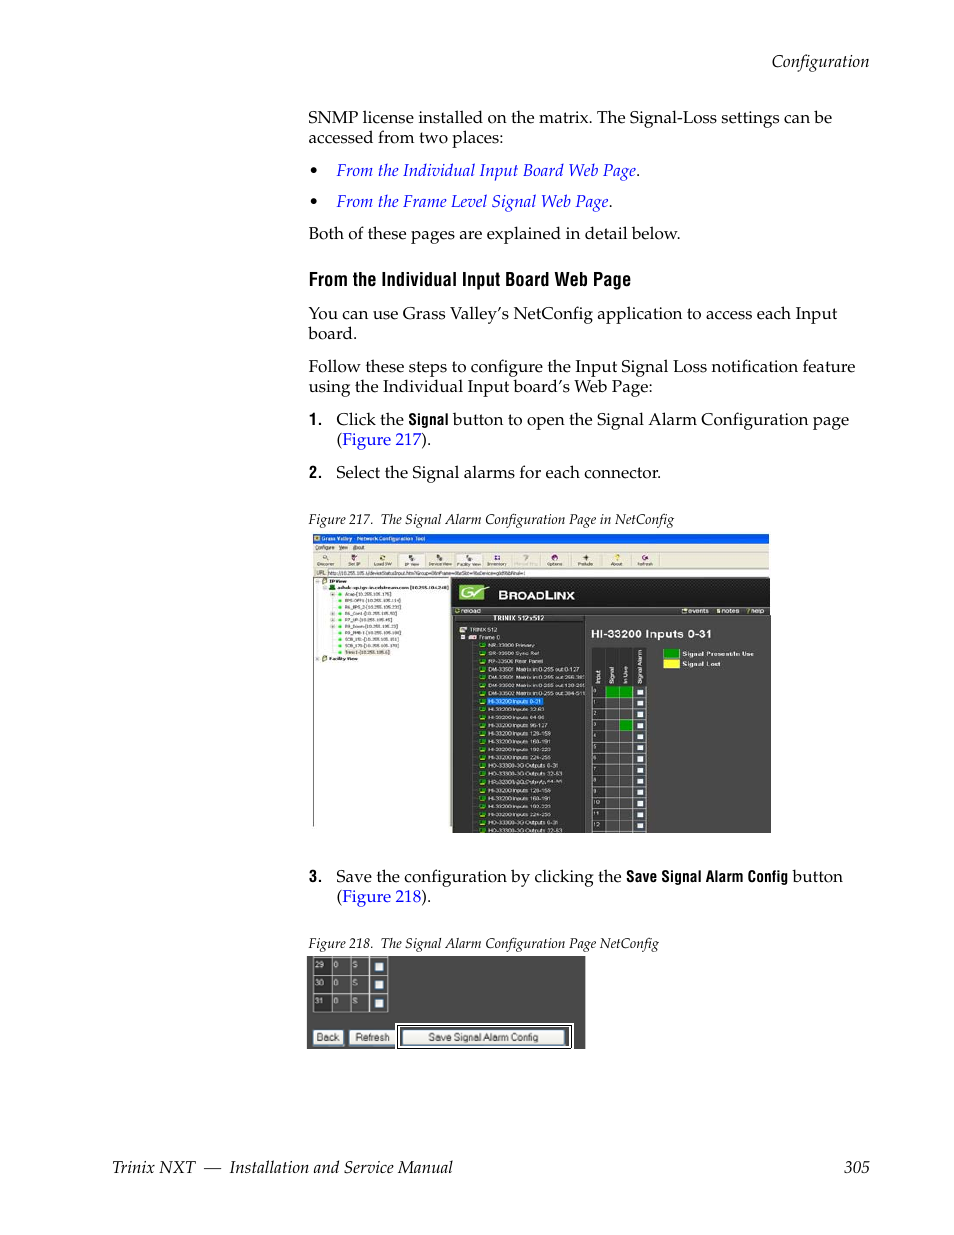954x1235 pixels.
Task: Select the Discover tool in NetConfig toolbar
Action: coord(326,561)
